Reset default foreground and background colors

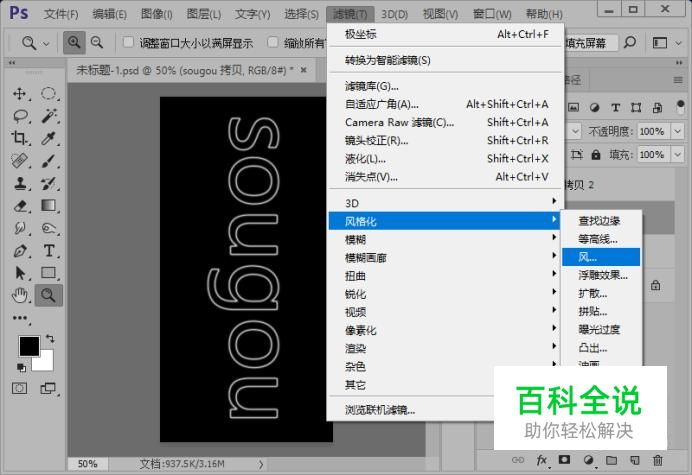(x=21, y=367)
